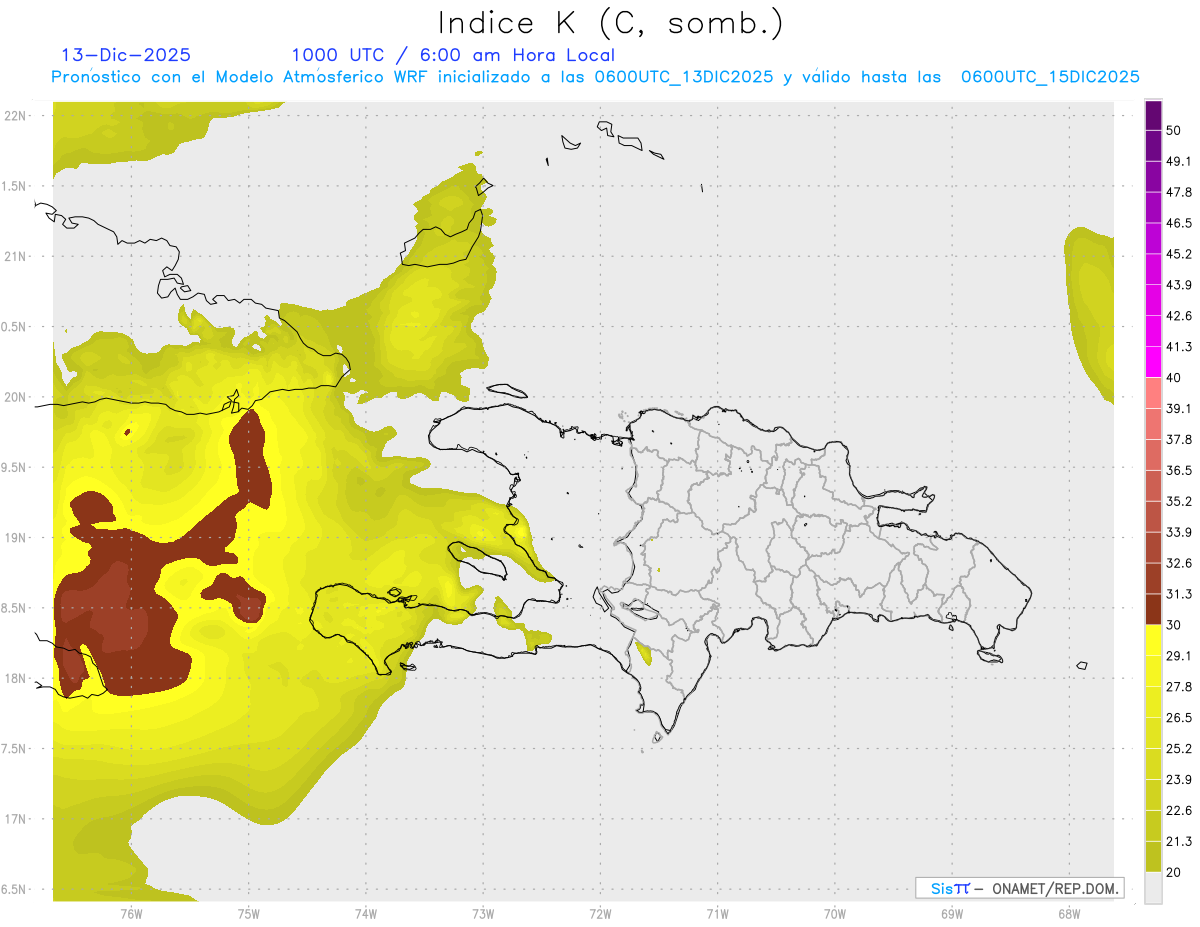
Task: Click the legend value "23.9"
Action: pyautogui.click(x=1179, y=779)
